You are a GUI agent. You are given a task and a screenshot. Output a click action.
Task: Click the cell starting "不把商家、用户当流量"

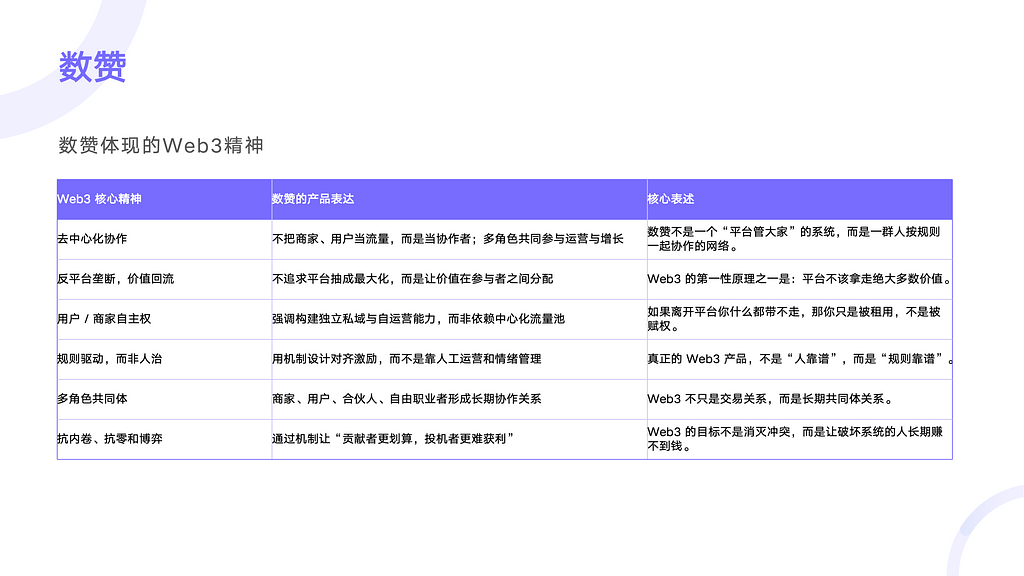448,239
